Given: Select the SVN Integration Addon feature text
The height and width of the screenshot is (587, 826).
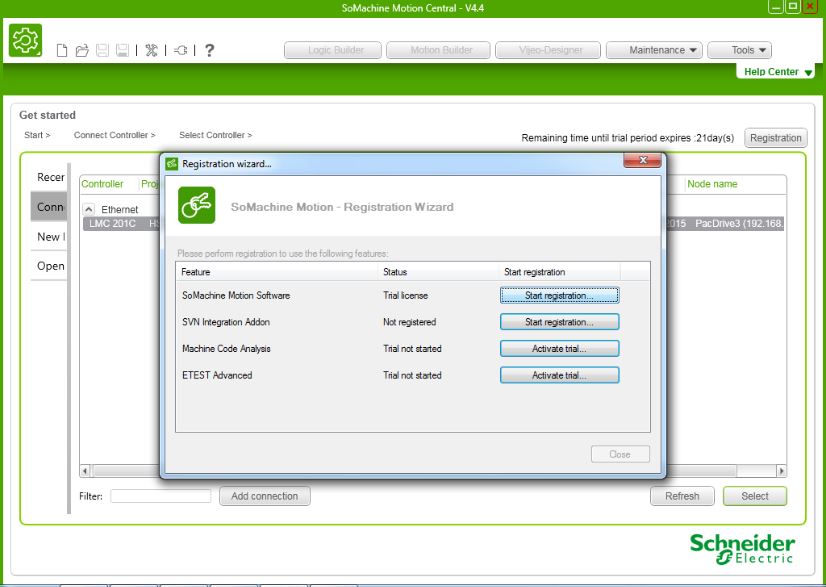Looking at the screenshot, I should click(226, 322).
